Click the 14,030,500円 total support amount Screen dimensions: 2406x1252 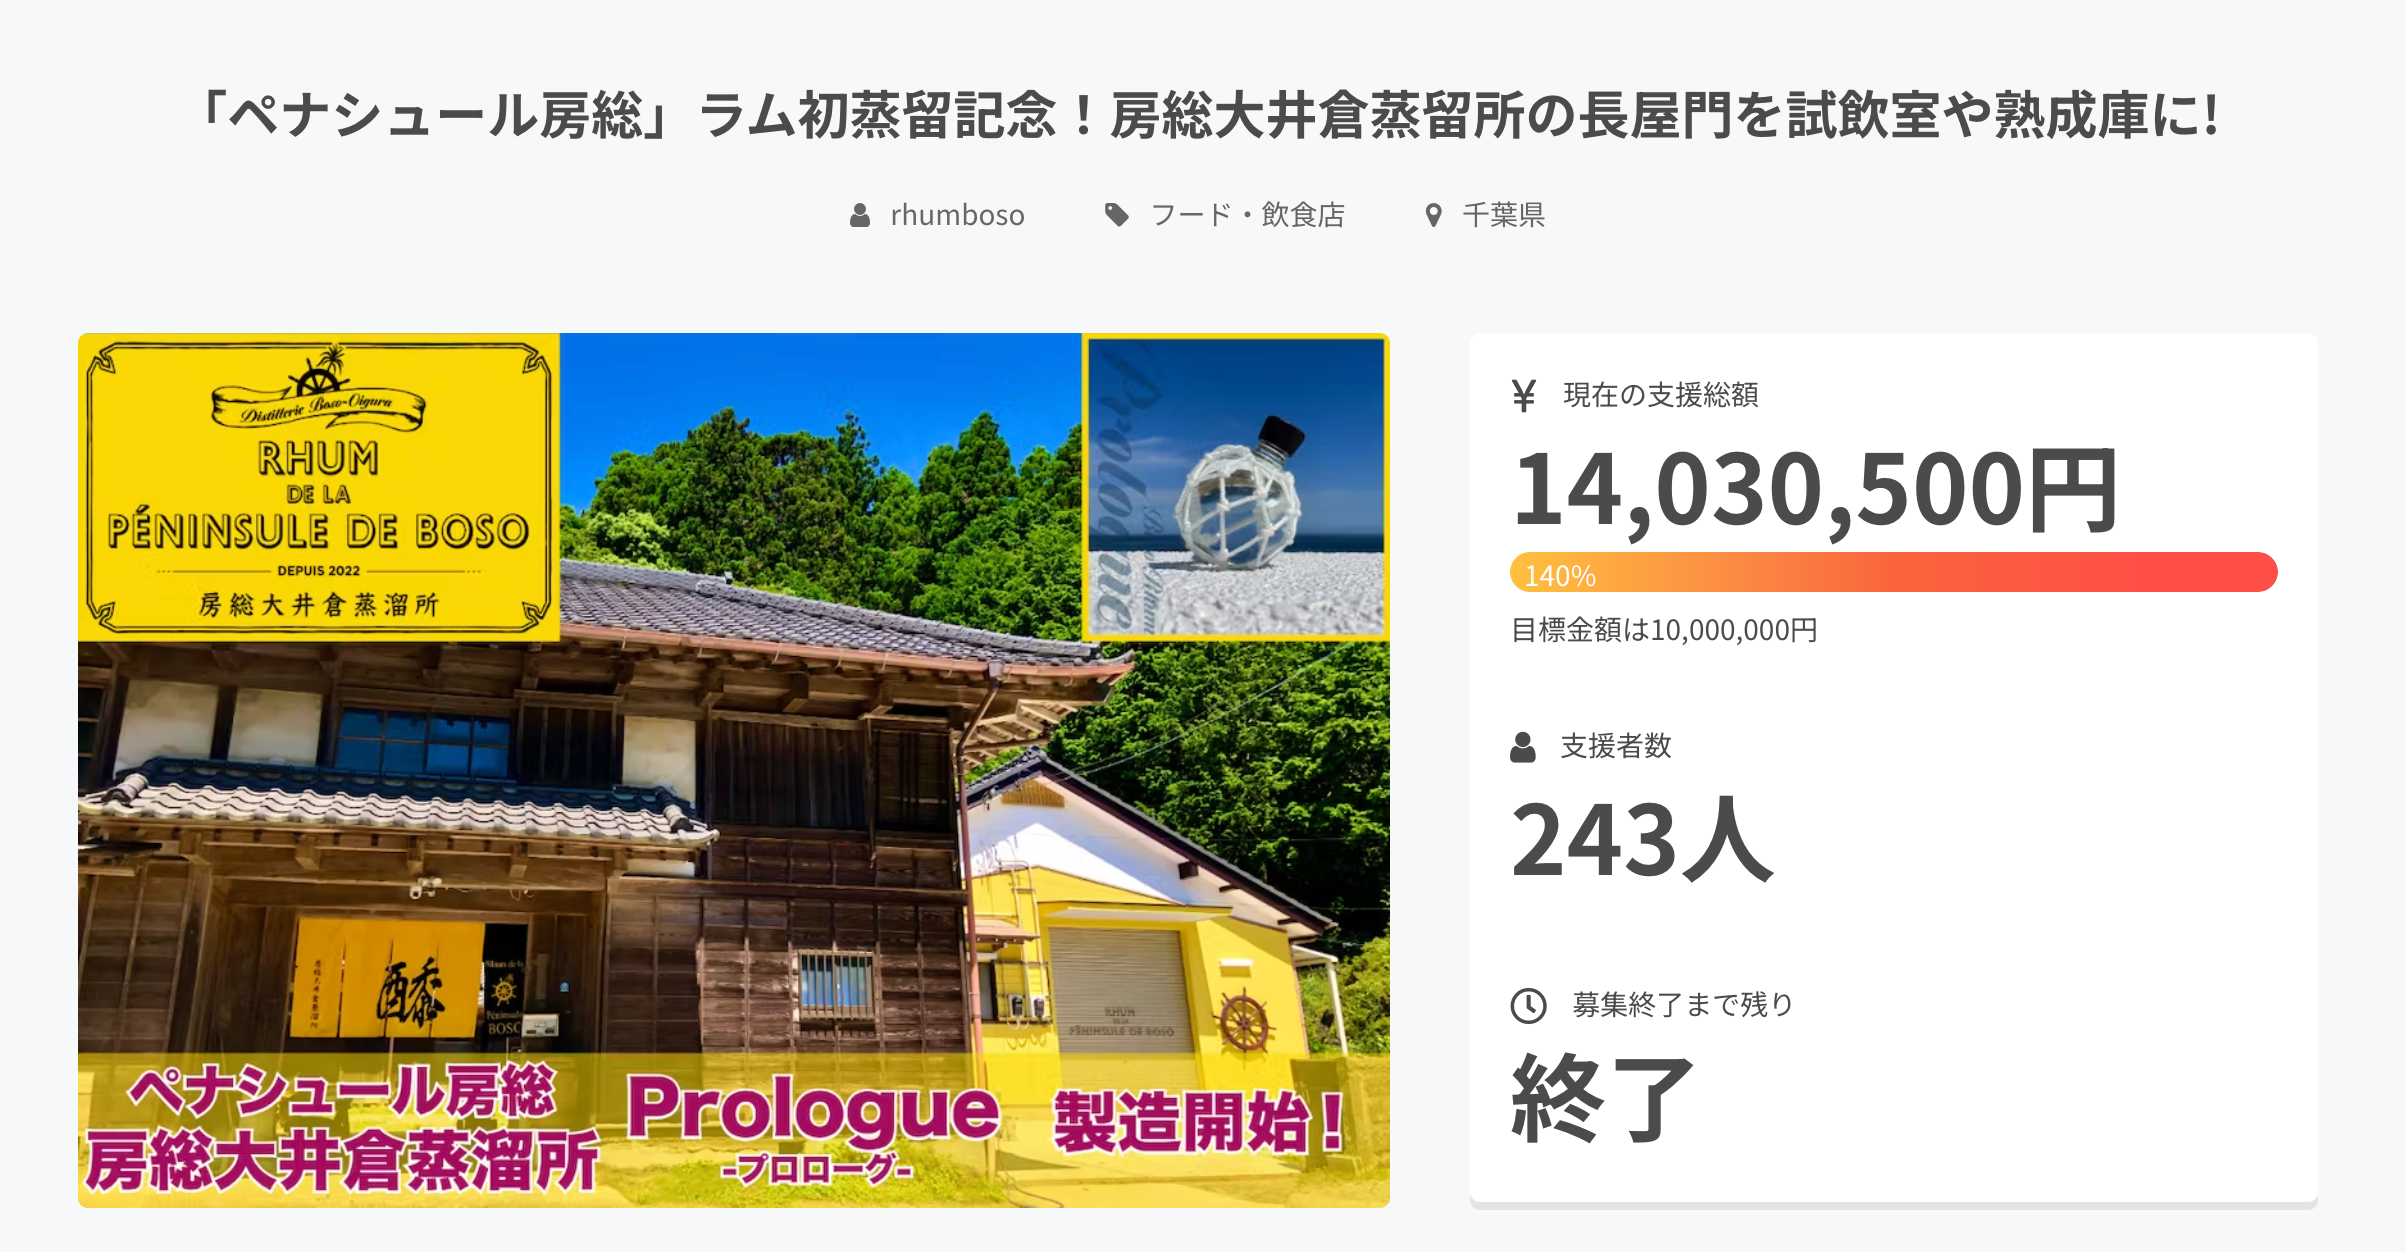point(1815,490)
